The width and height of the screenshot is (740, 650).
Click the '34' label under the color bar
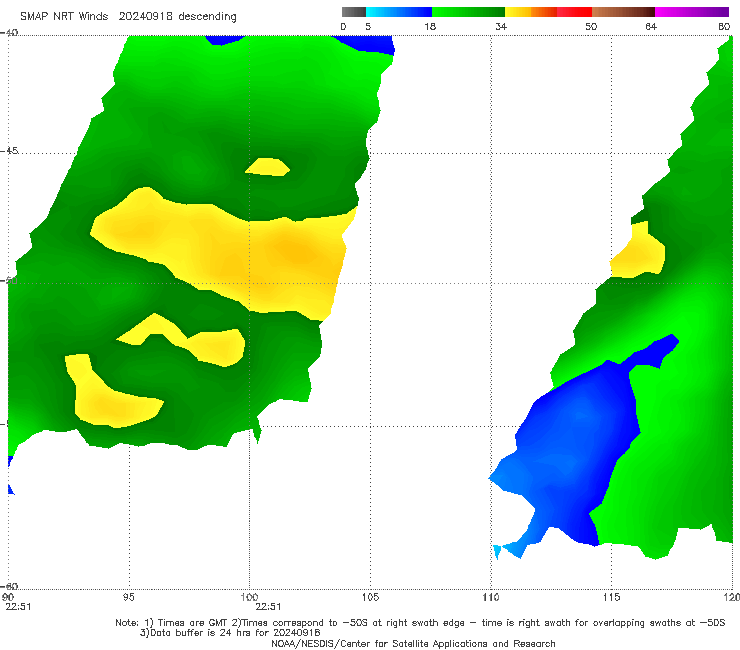[x=501, y=26]
